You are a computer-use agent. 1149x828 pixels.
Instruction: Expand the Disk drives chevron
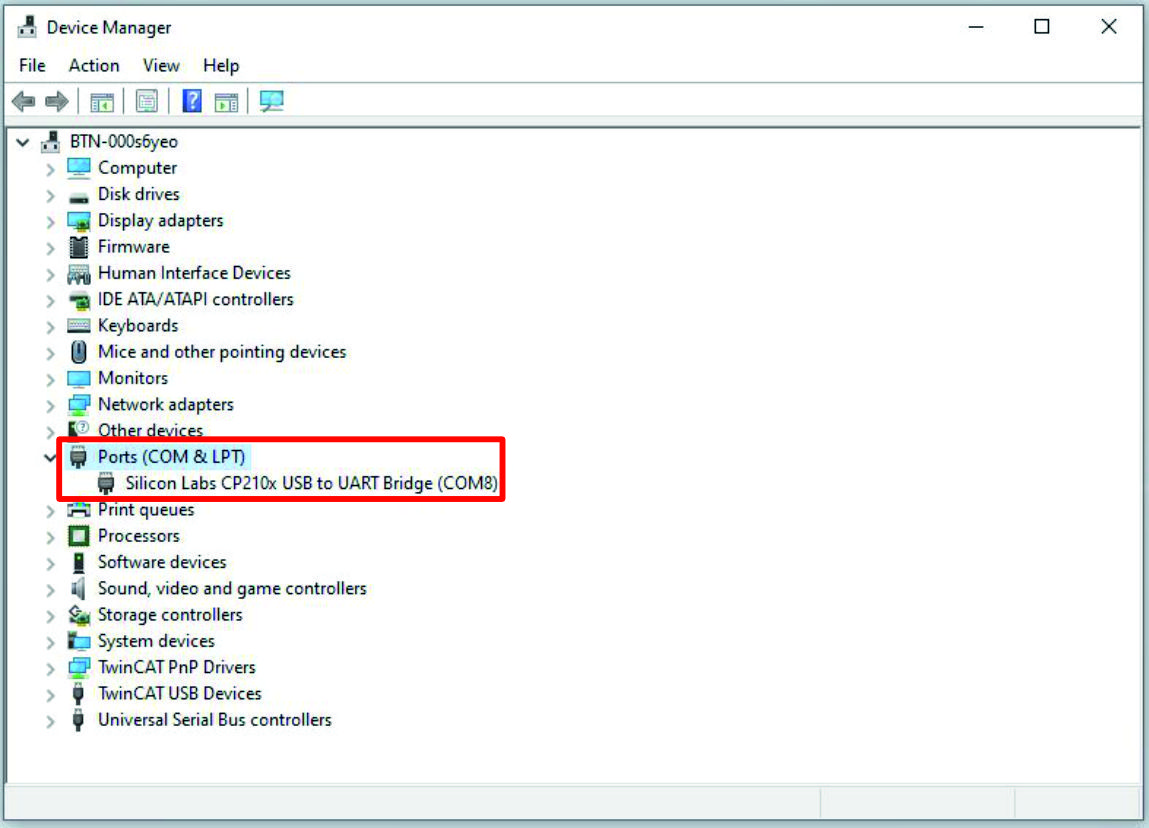coord(50,196)
